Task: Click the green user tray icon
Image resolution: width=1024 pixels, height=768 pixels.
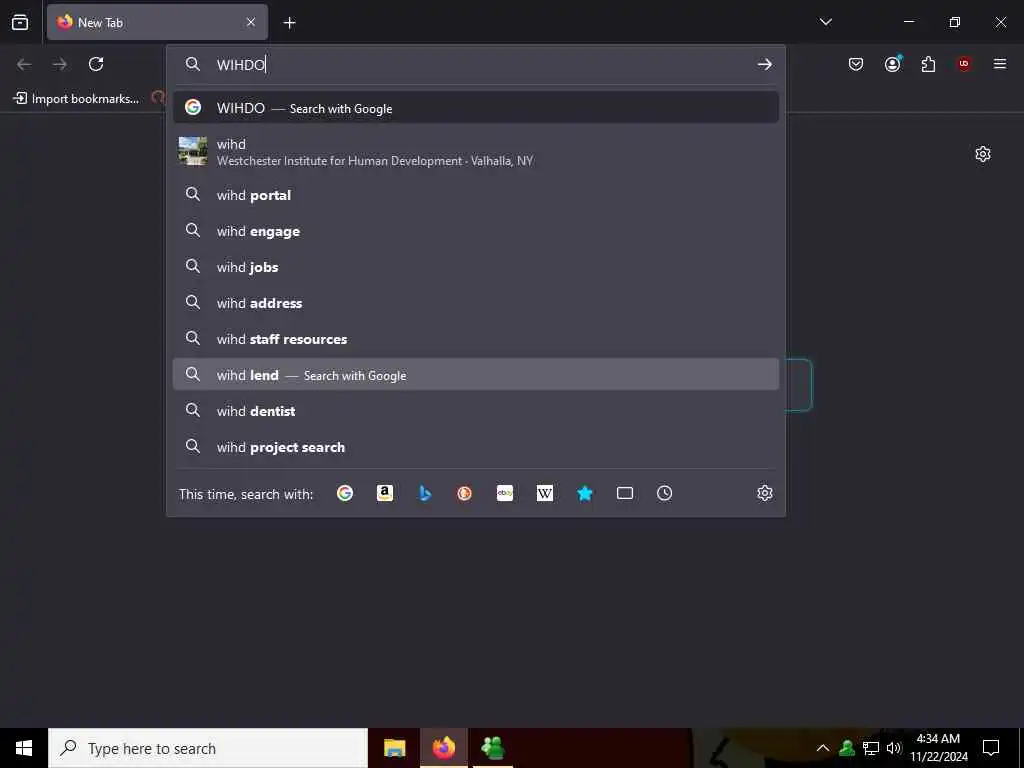Action: pyautogui.click(x=847, y=748)
